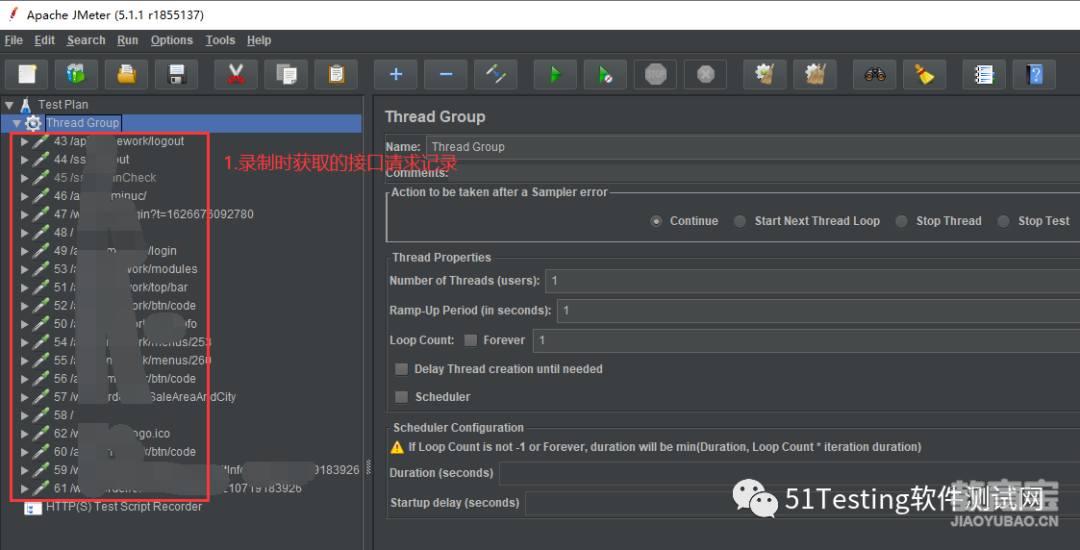Open the Run menu
The image size is (1080, 550).
(x=127, y=40)
